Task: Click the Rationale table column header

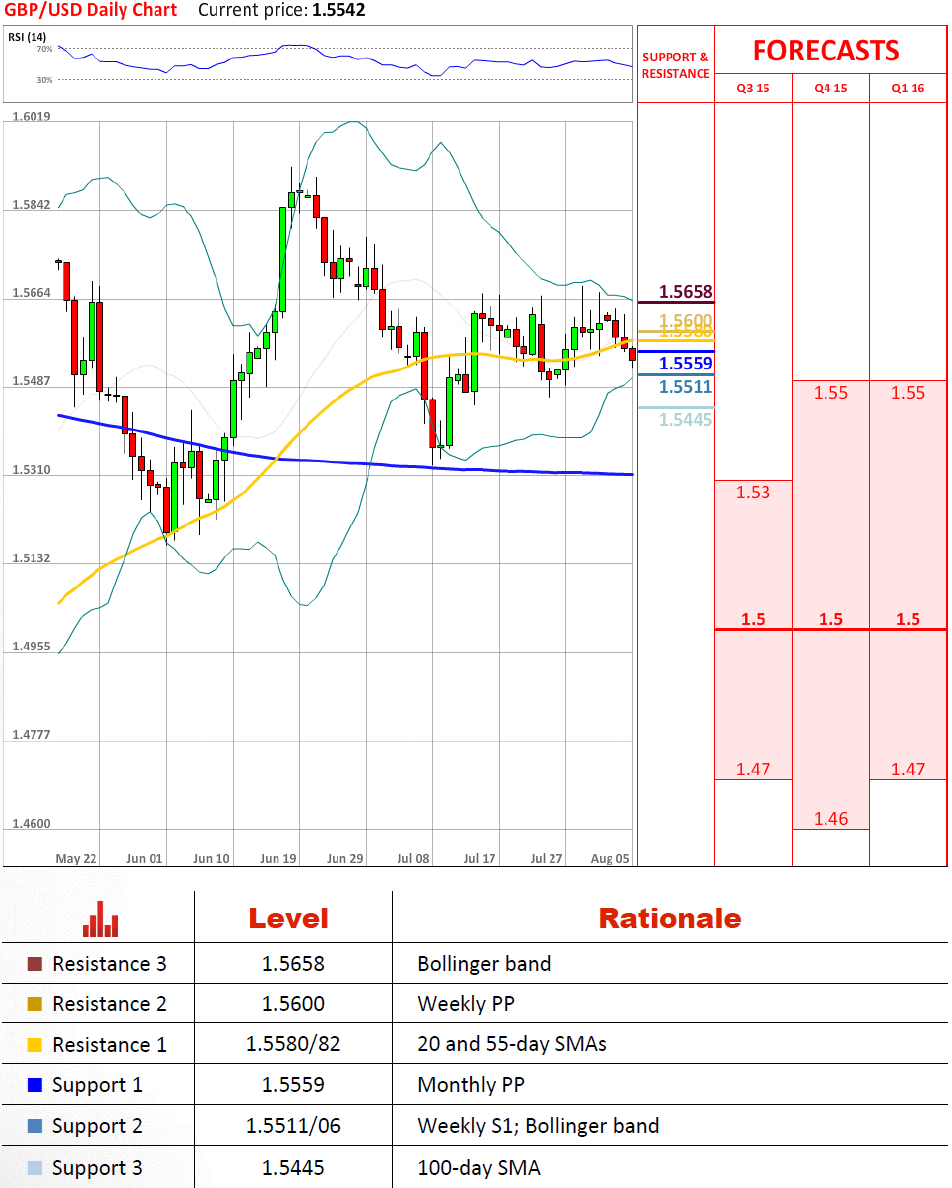Action: (x=669, y=919)
